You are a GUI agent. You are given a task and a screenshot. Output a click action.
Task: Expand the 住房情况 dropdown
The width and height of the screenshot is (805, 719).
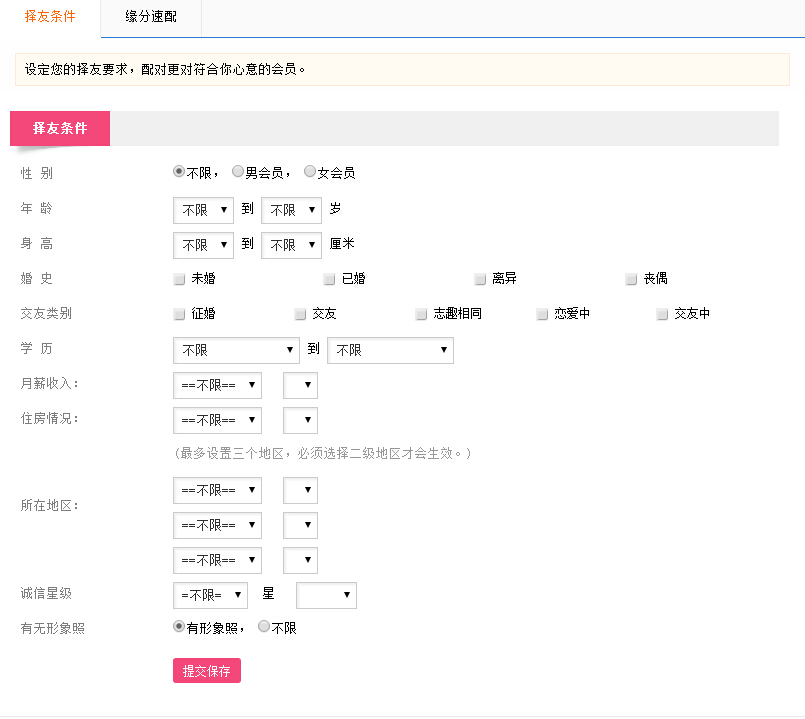coord(217,420)
